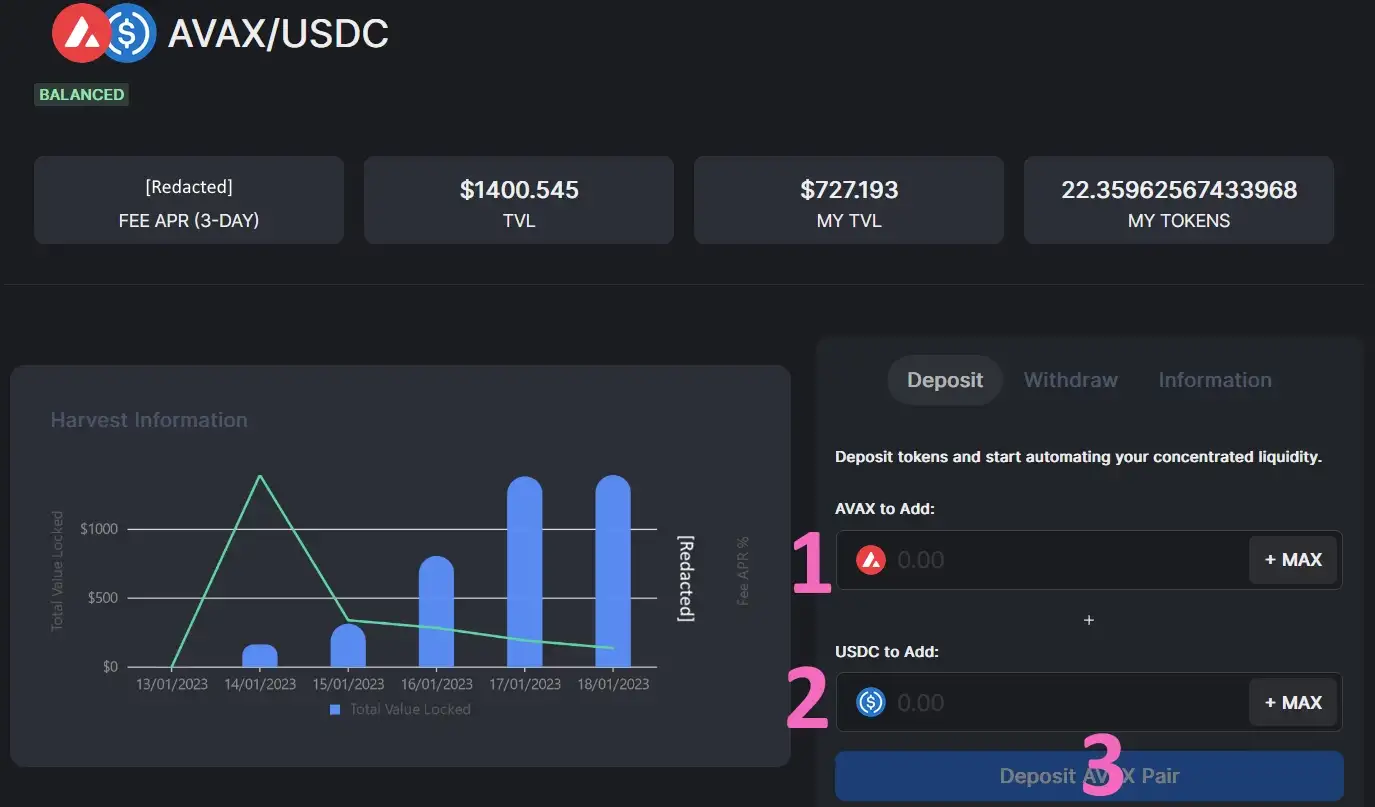The image size is (1375, 807).
Task: Click the $500 axis label
Action: (101, 598)
